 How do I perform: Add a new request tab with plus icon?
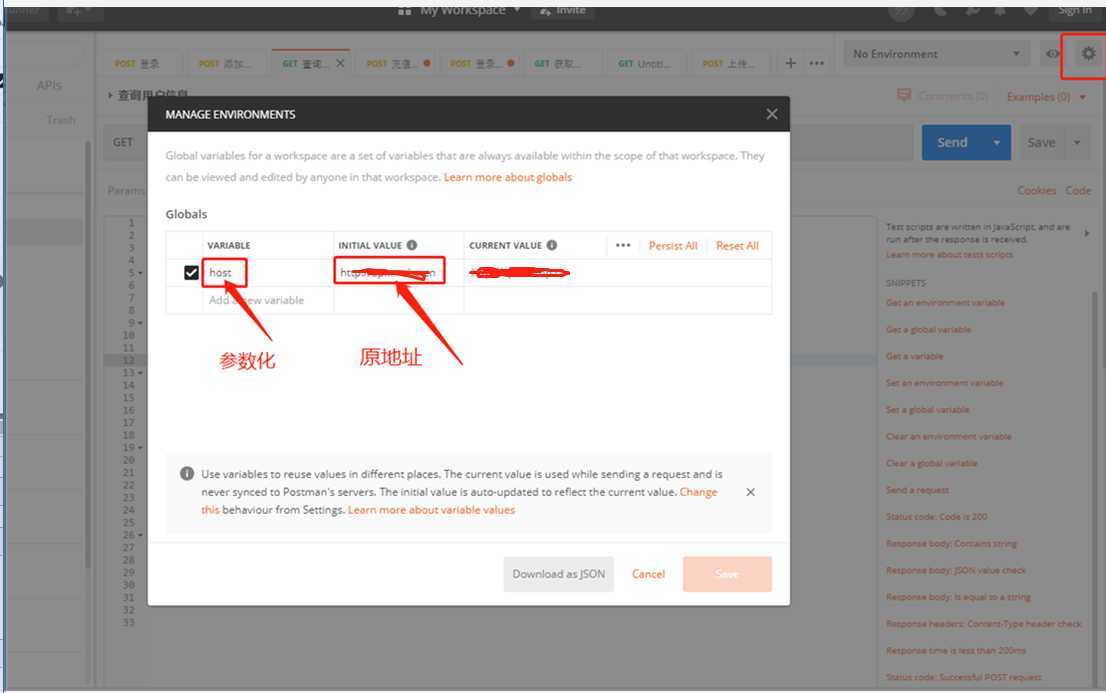pyautogui.click(x=791, y=63)
